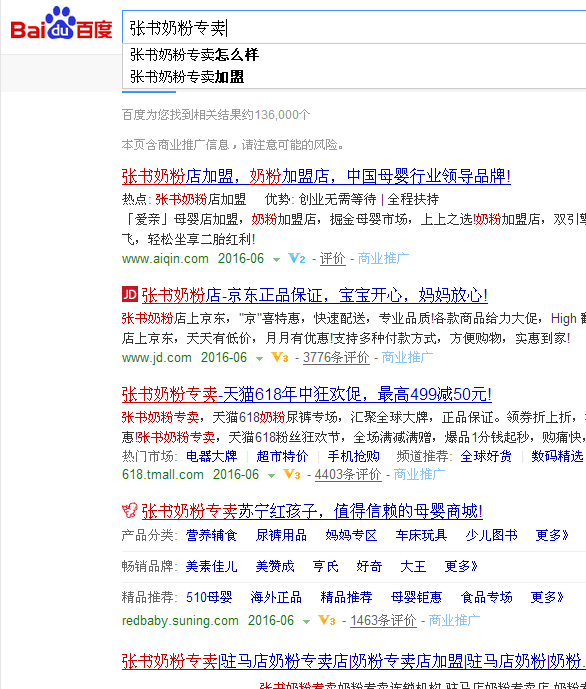Open 母婴钜惠 recommendation link
Image resolution: width=586 pixels, height=689 pixels.
coord(416,597)
